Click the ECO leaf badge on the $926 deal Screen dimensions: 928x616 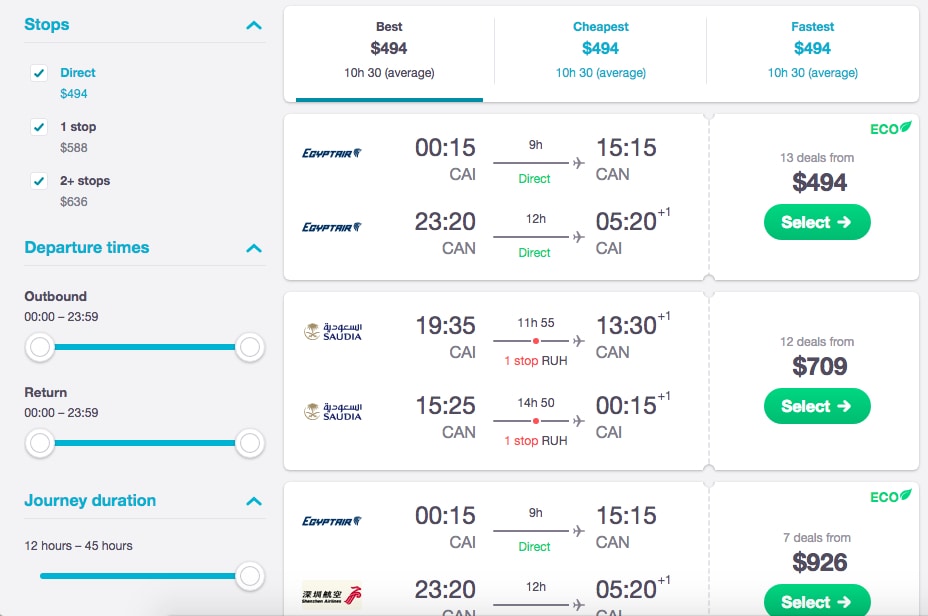(891, 495)
